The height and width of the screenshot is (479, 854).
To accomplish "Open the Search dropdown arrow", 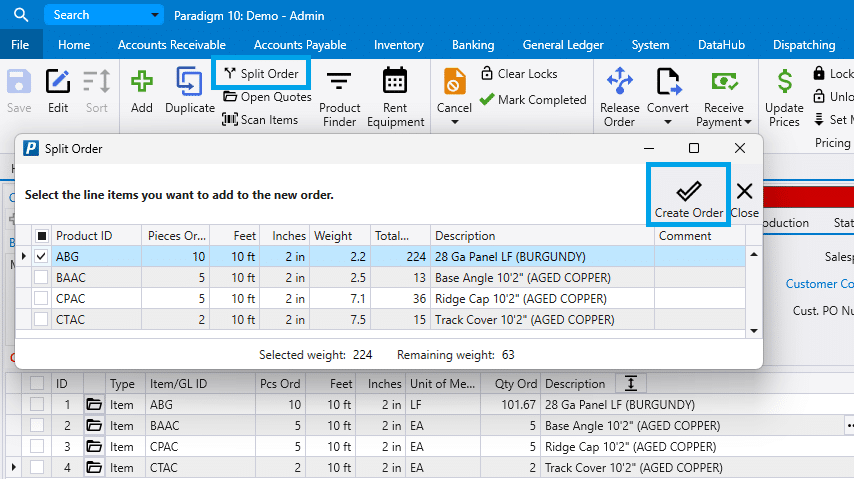I will 155,15.
